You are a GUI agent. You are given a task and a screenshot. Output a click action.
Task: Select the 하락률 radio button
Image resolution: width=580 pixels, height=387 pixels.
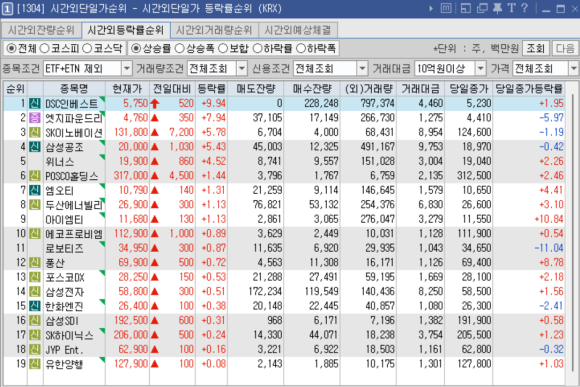point(257,48)
